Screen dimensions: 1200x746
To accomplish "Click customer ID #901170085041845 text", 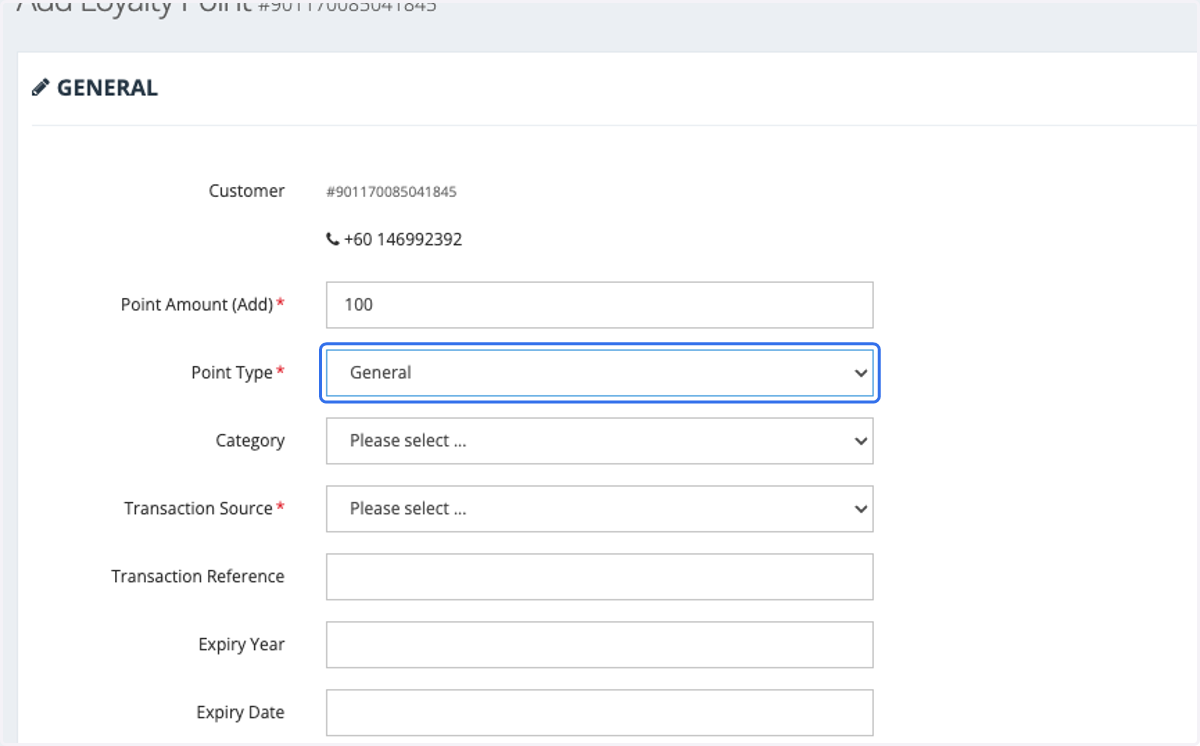I will pos(391,192).
